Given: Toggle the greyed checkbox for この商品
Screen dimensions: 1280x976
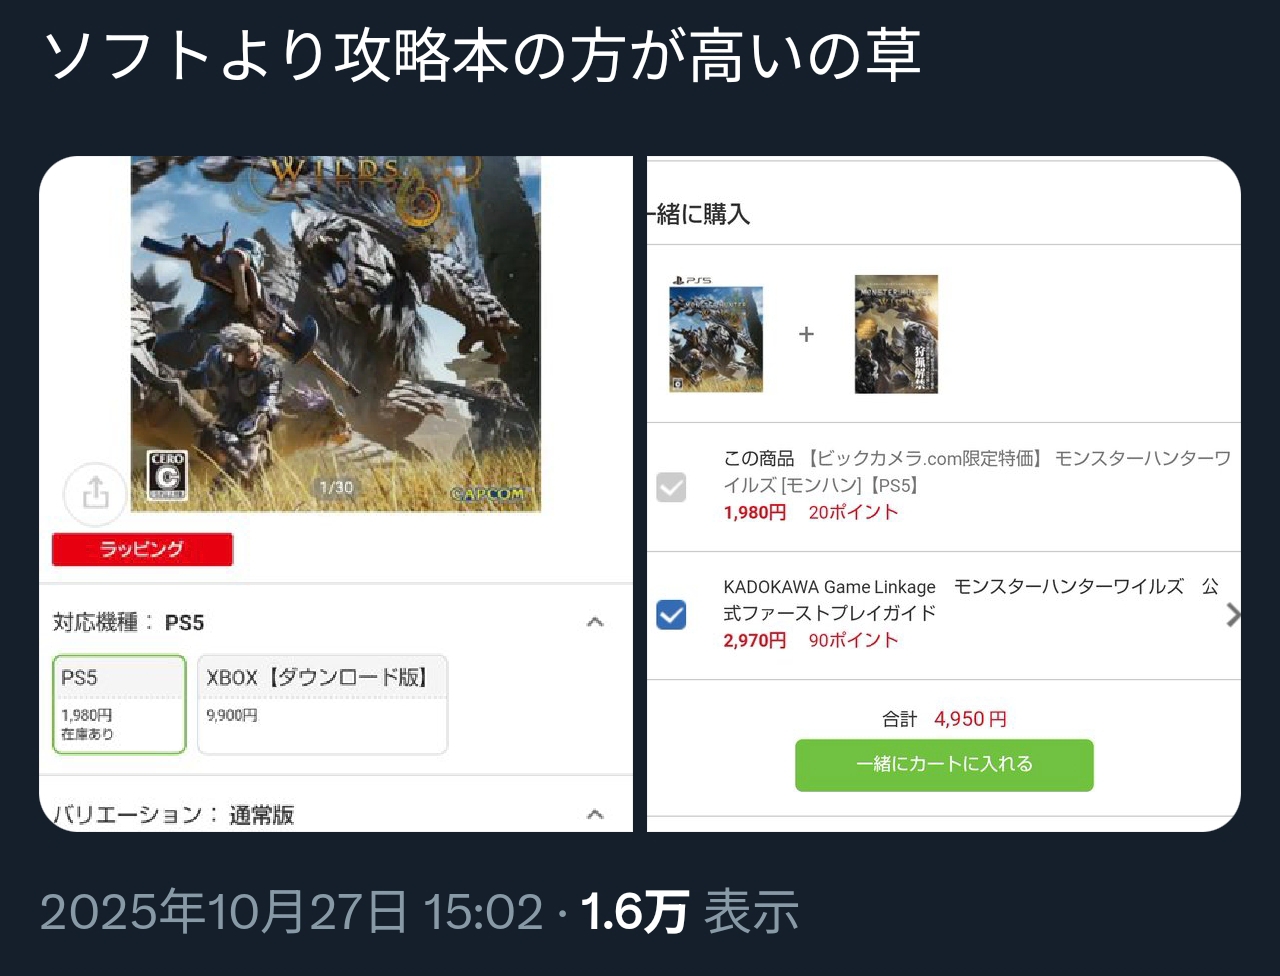Looking at the screenshot, I should pos(671,487).
